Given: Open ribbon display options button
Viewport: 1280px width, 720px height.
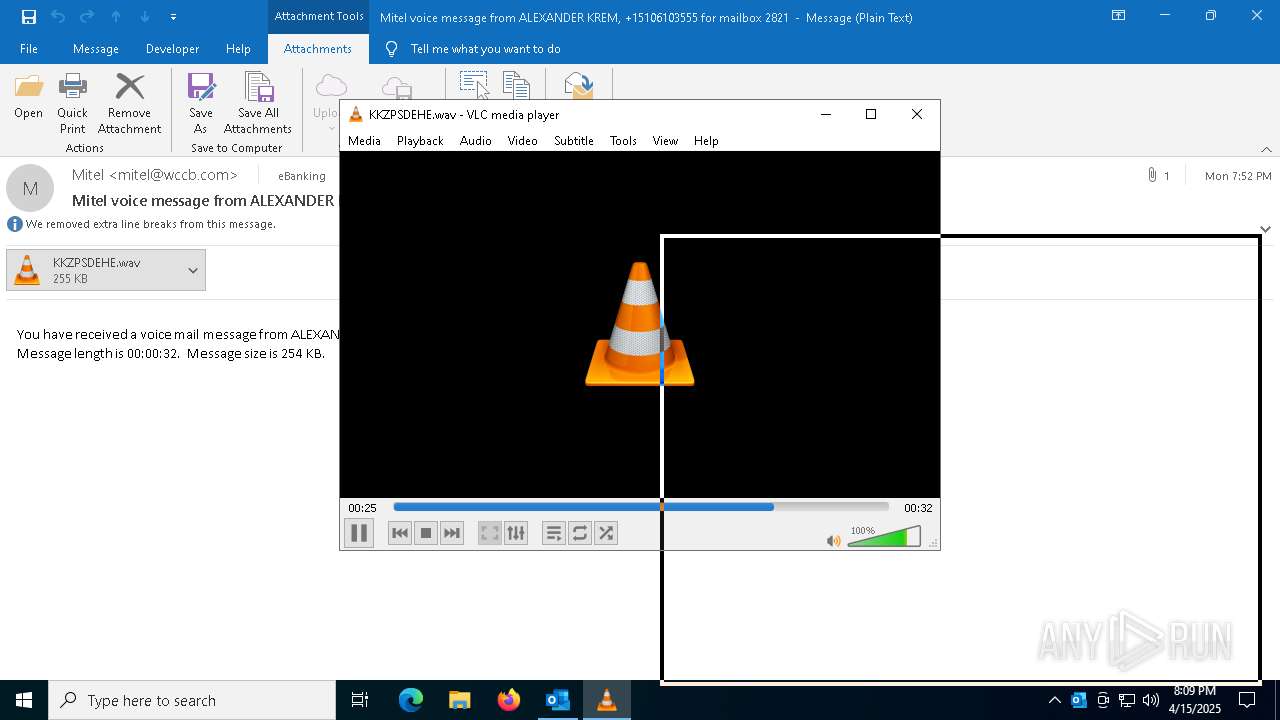Looking at the screenshot, I should pyautogui.click(x=1119, y=16).
